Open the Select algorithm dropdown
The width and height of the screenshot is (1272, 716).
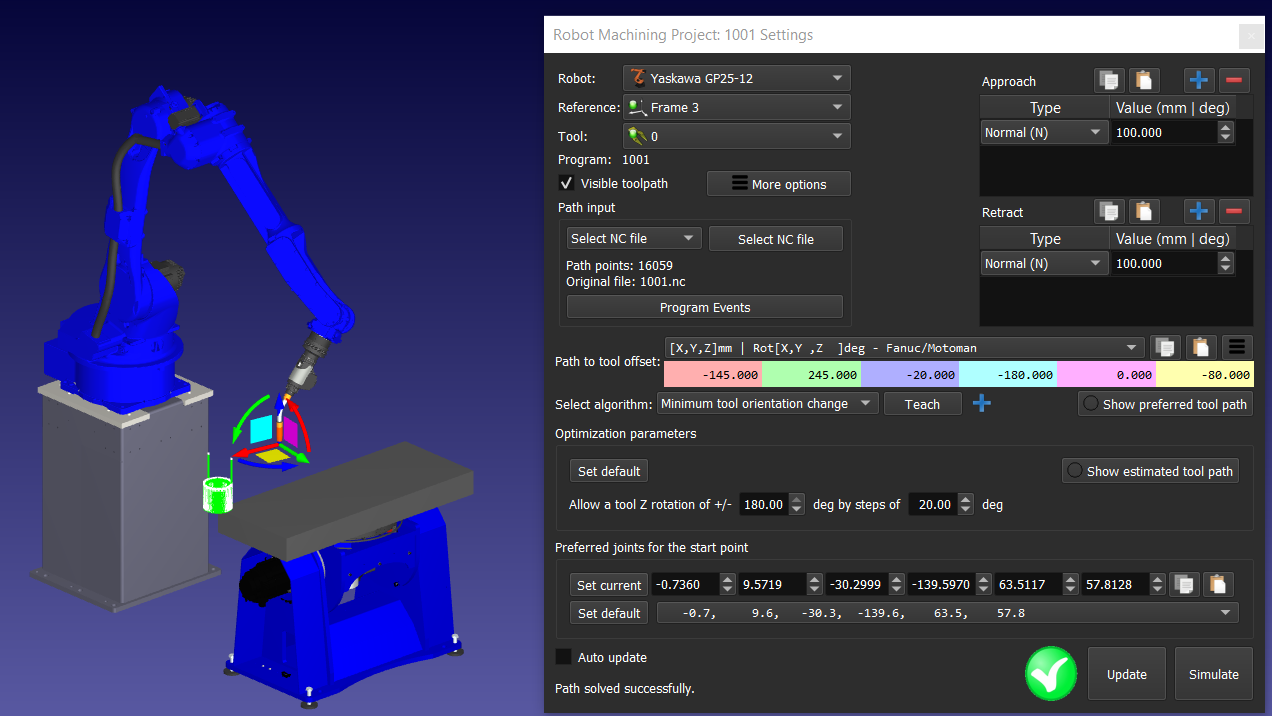pos(767,404)
